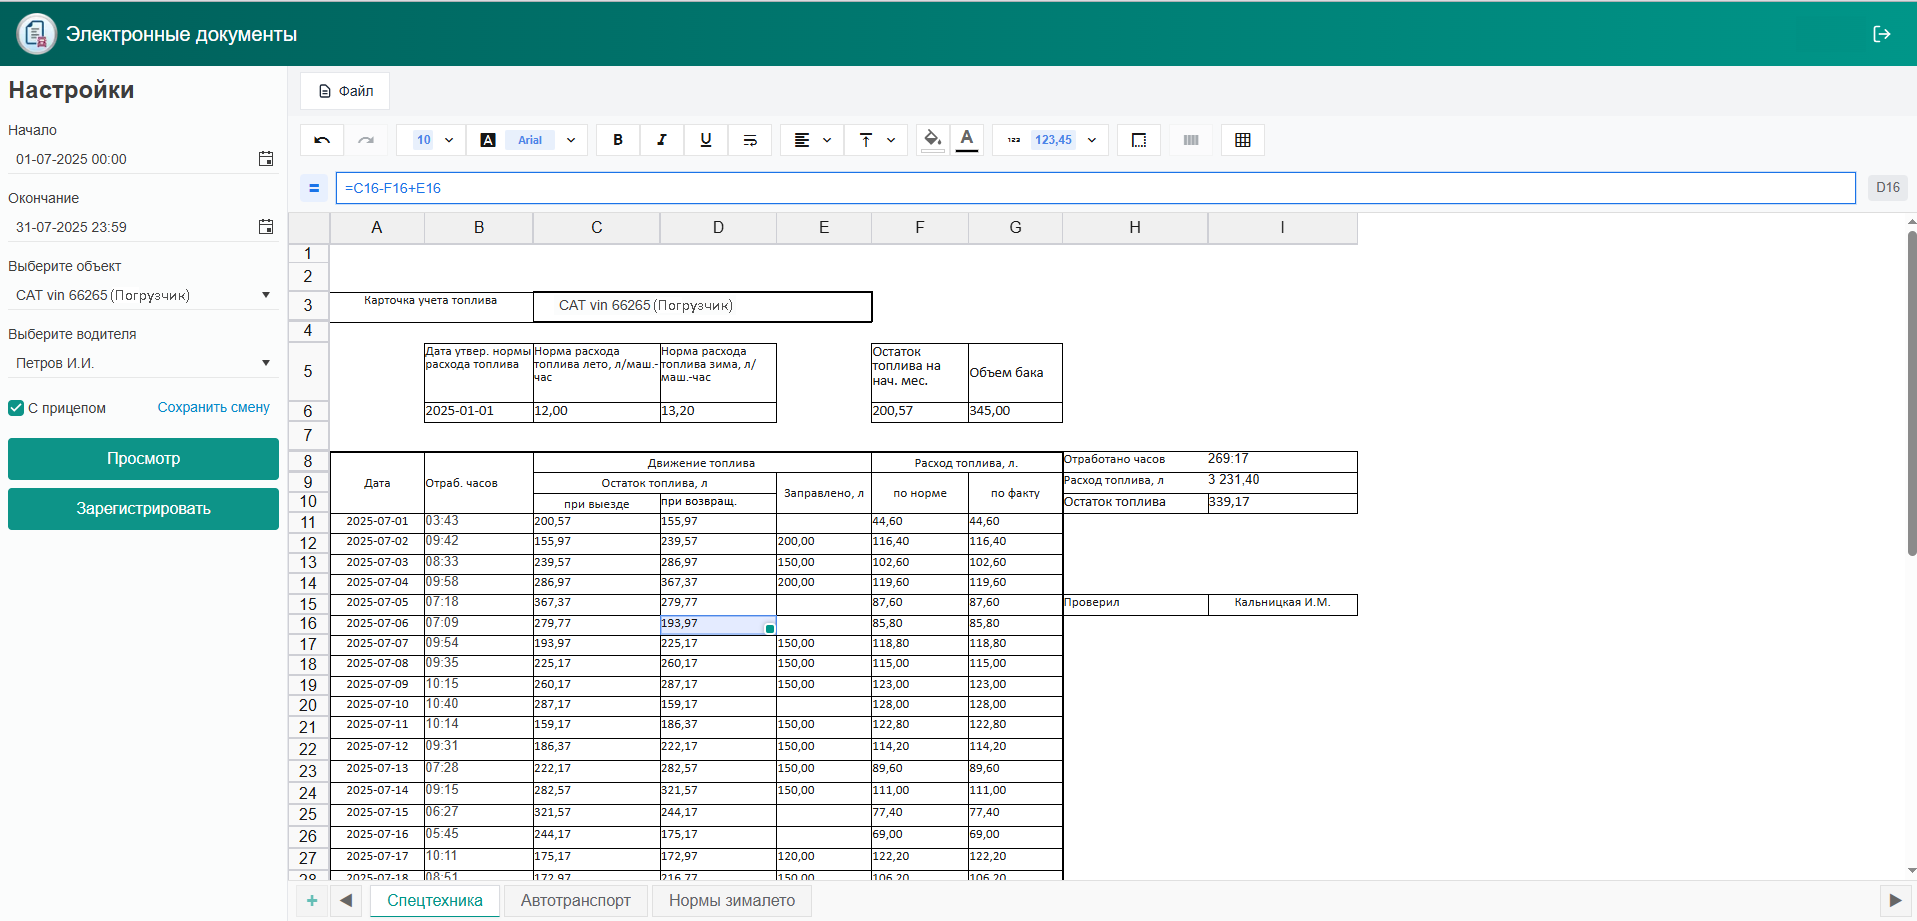1917x921 pixels.
Task: Expand the 'Выберите объект' dropdown
Action: pos(266,295)
